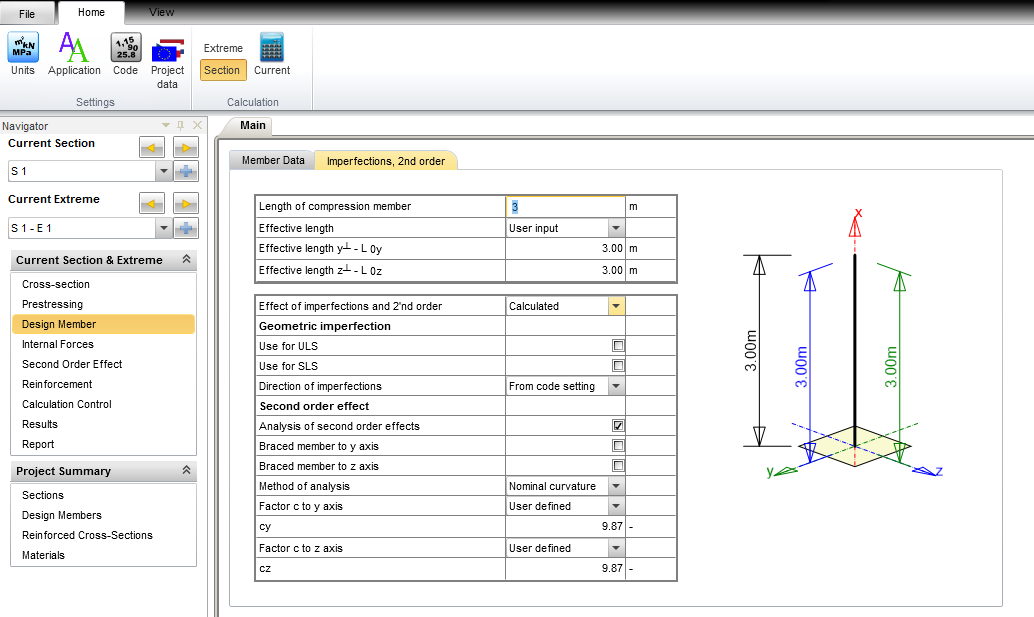The height and width of the screenshot is (617, 1034).
Task: Open the Units settings
Action: click(x=22, y=55)
